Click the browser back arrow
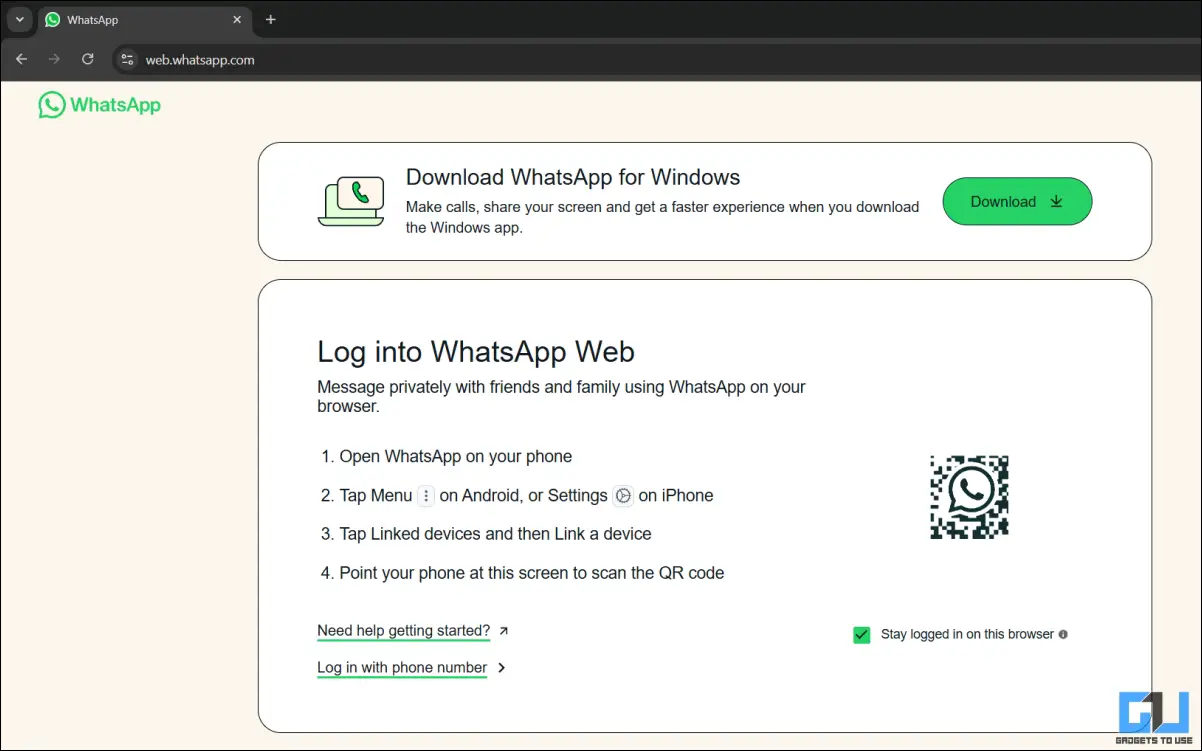Screen dimensions: 1202x751 click(x=21, y=60)
